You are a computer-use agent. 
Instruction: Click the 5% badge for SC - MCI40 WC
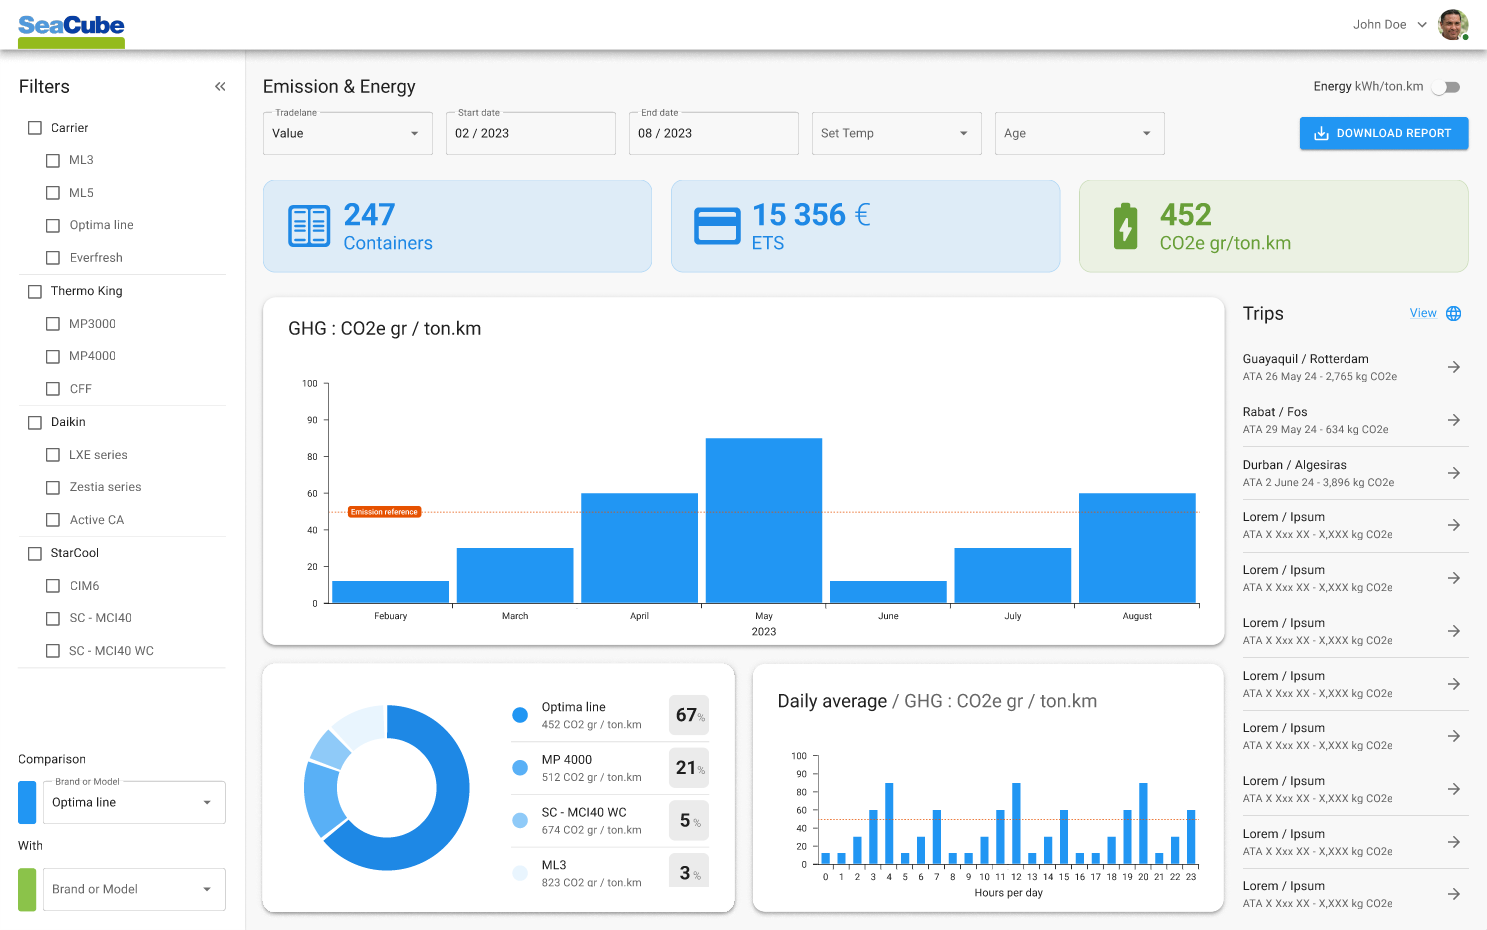pyautogui.click(x=689, y=821)
